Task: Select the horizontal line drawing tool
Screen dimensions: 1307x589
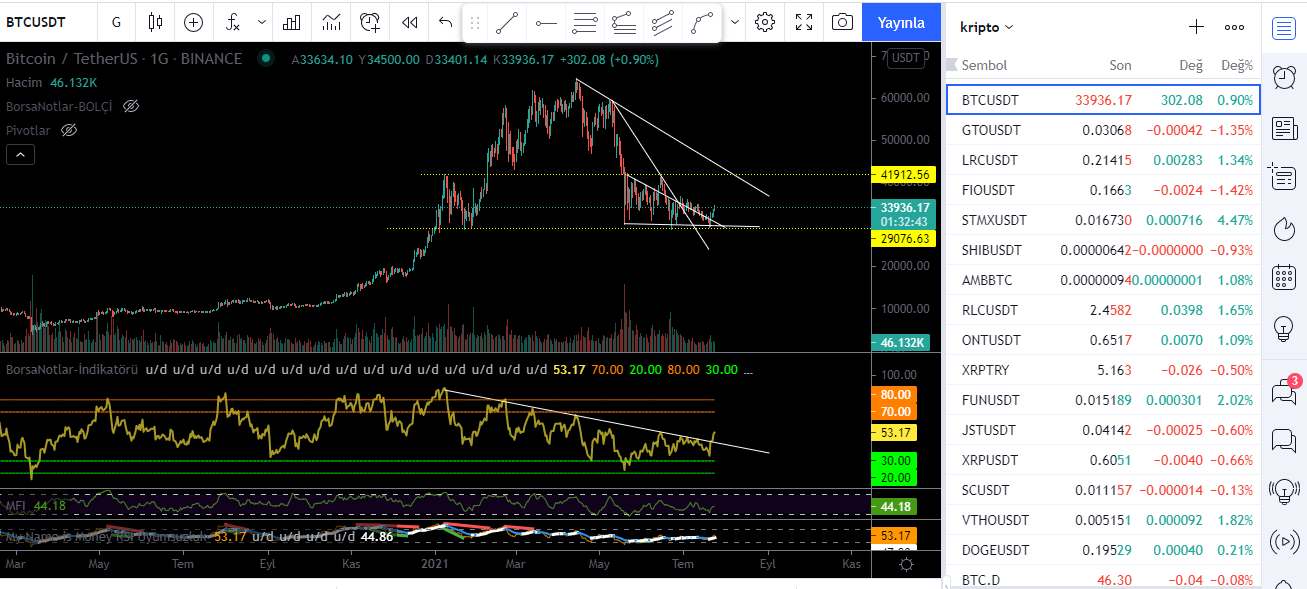Action: (x=546, y=21)
